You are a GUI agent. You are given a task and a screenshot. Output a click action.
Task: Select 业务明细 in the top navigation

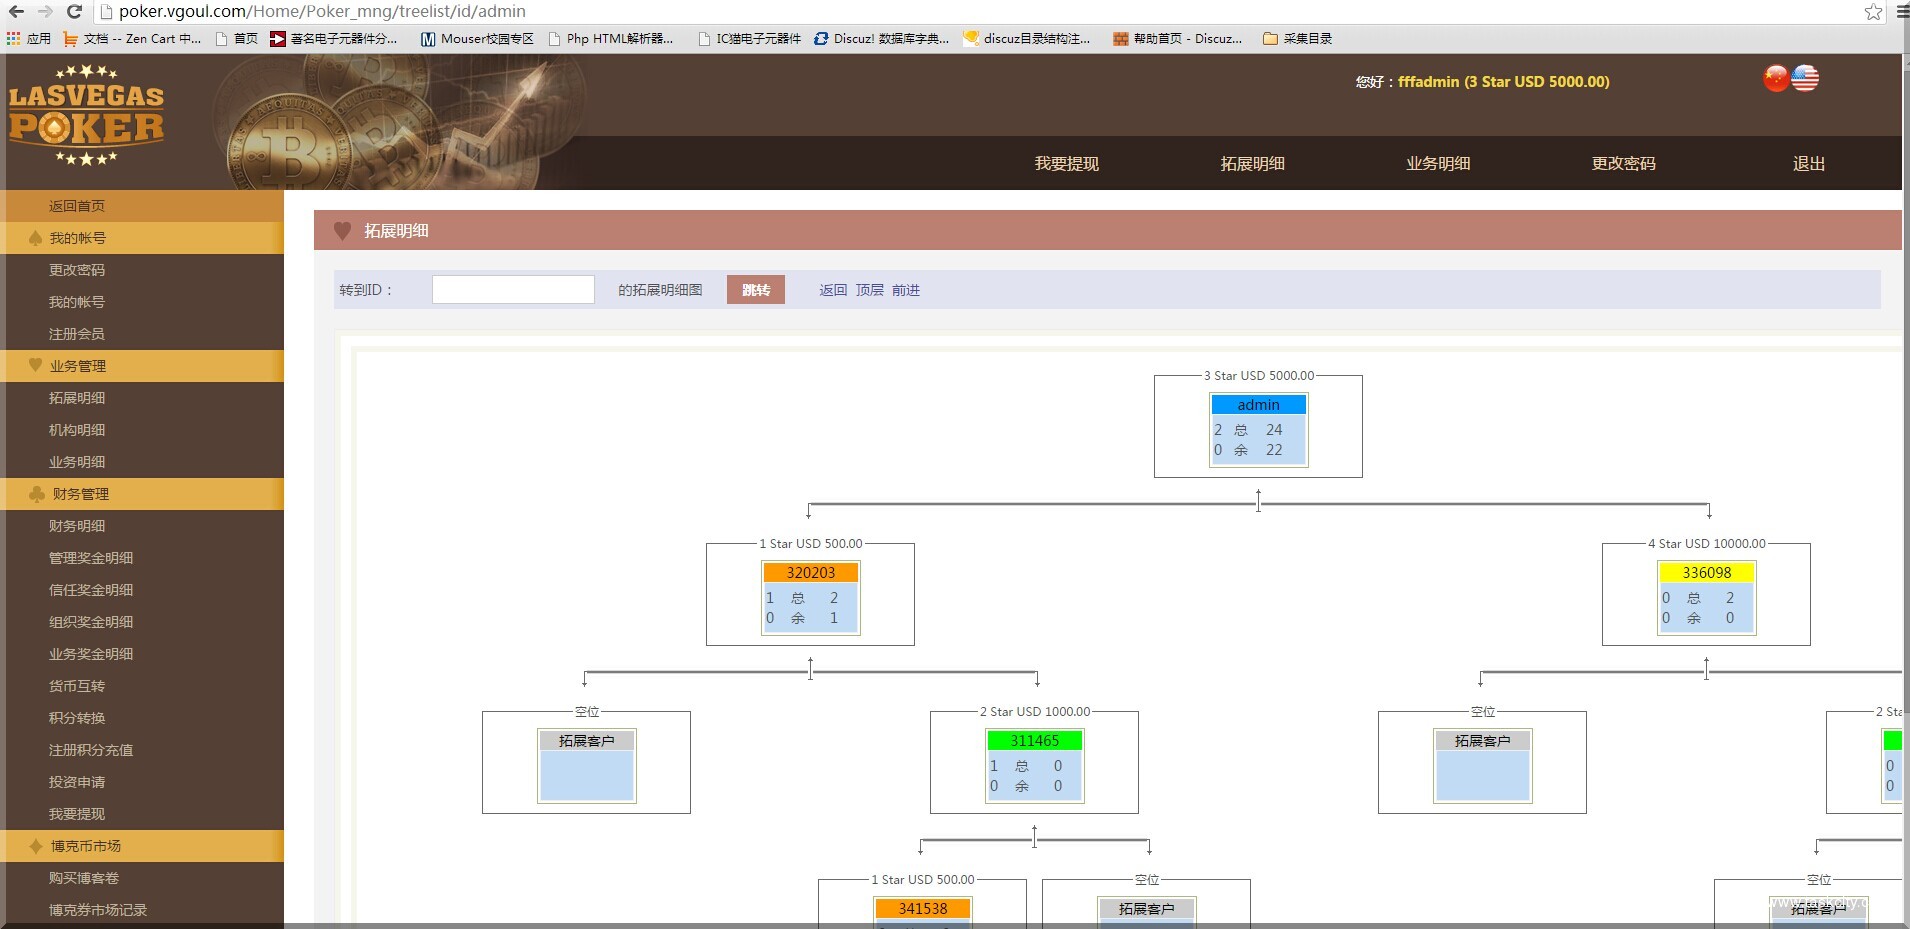point(1437,164)
